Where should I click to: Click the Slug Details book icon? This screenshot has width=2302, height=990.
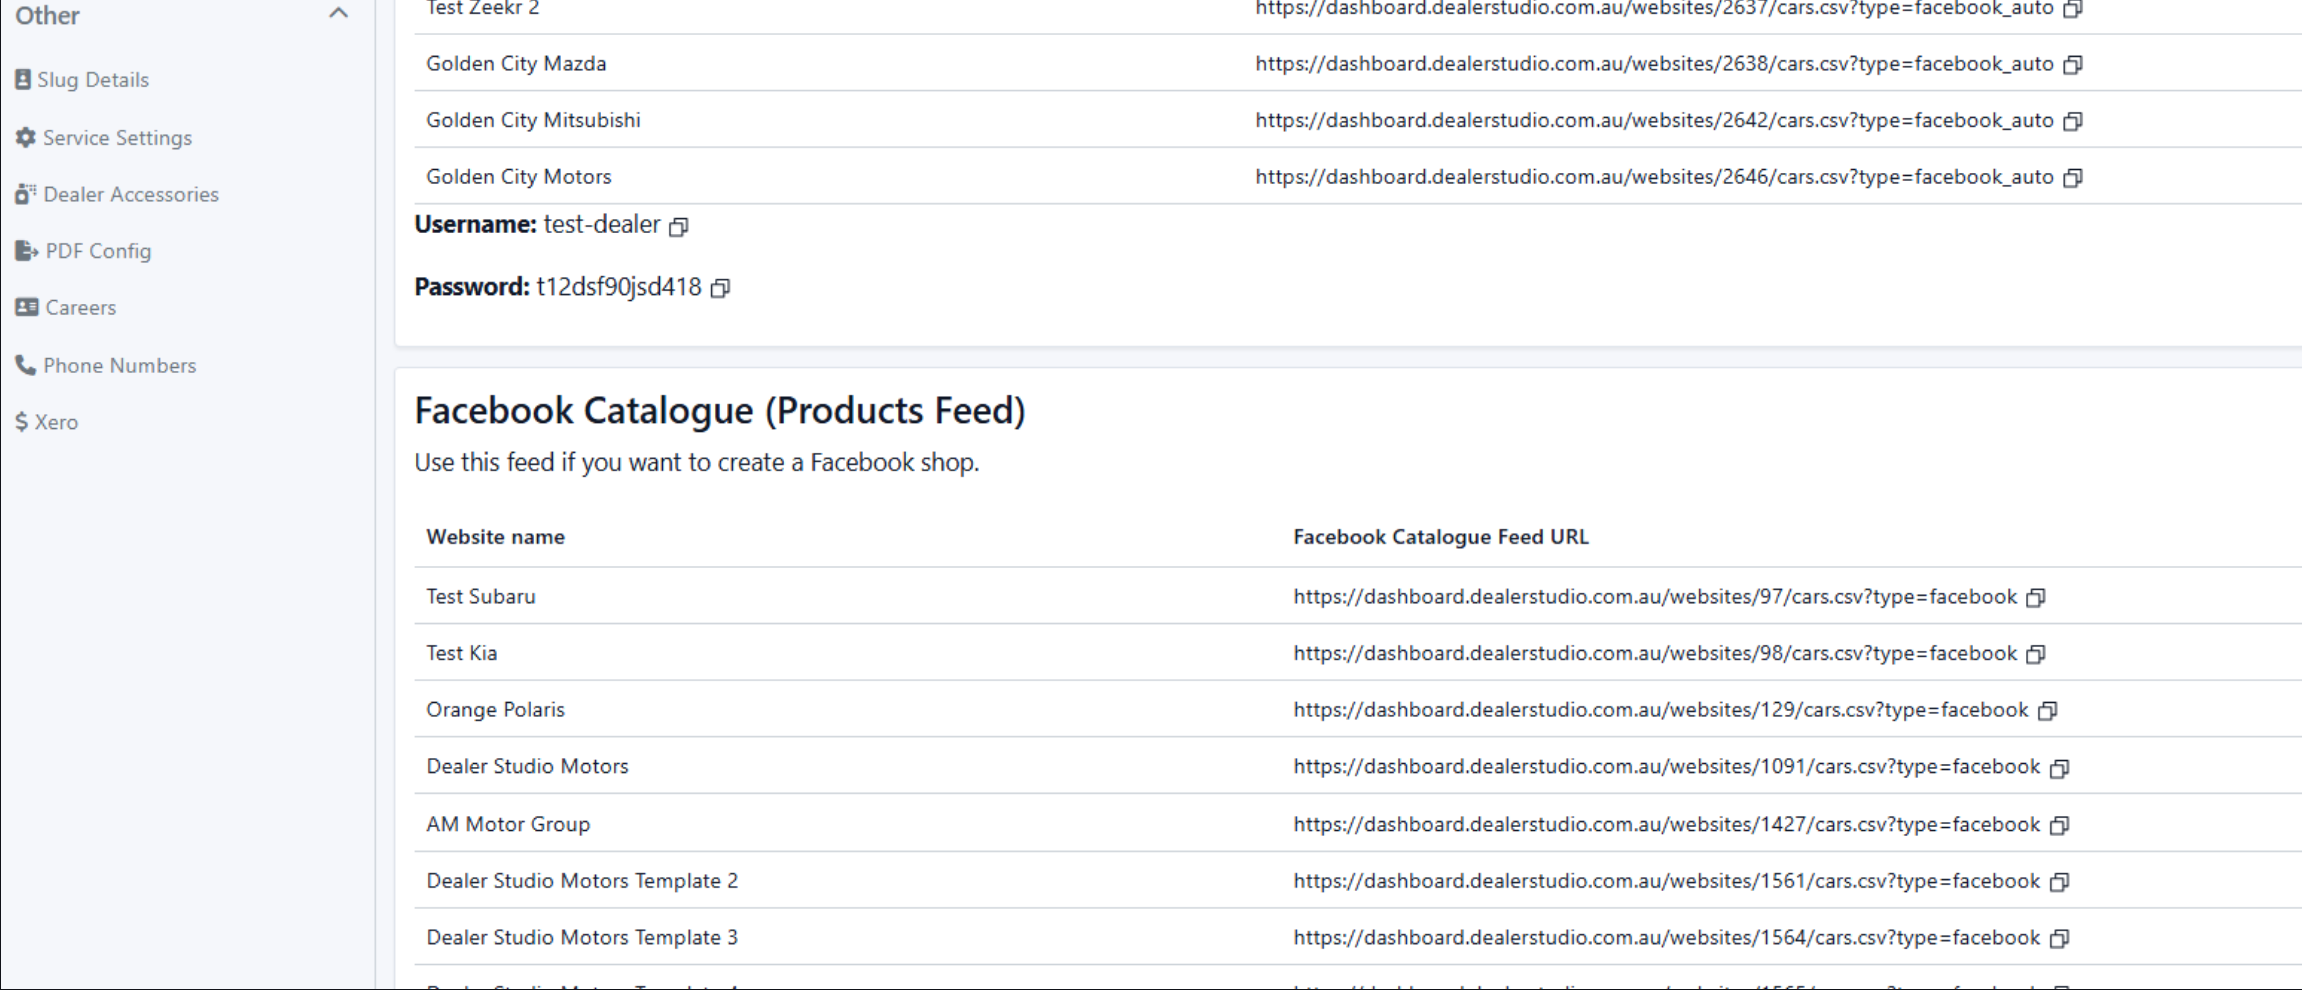click(x=23, y=79)
